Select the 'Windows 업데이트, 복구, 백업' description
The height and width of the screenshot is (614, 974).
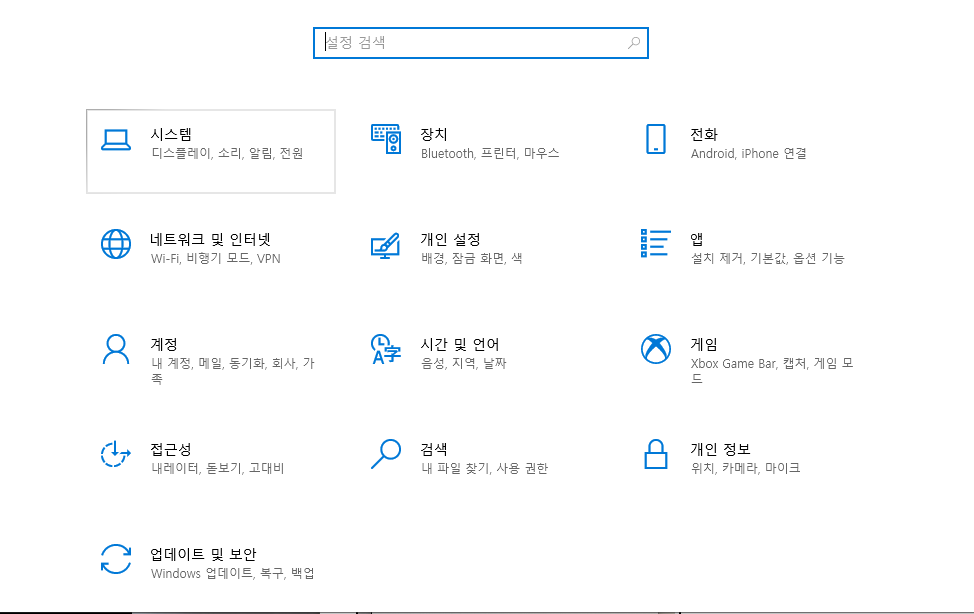[x=232, y=574]
